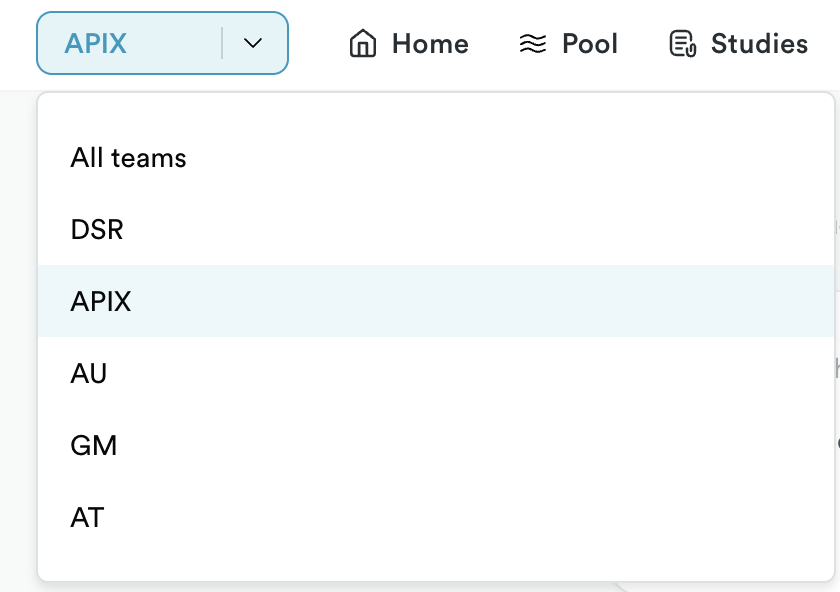The width and height of the screenshot is (840, 592).
Task: Click the header area left of Home icon
Action: point(318,43)
